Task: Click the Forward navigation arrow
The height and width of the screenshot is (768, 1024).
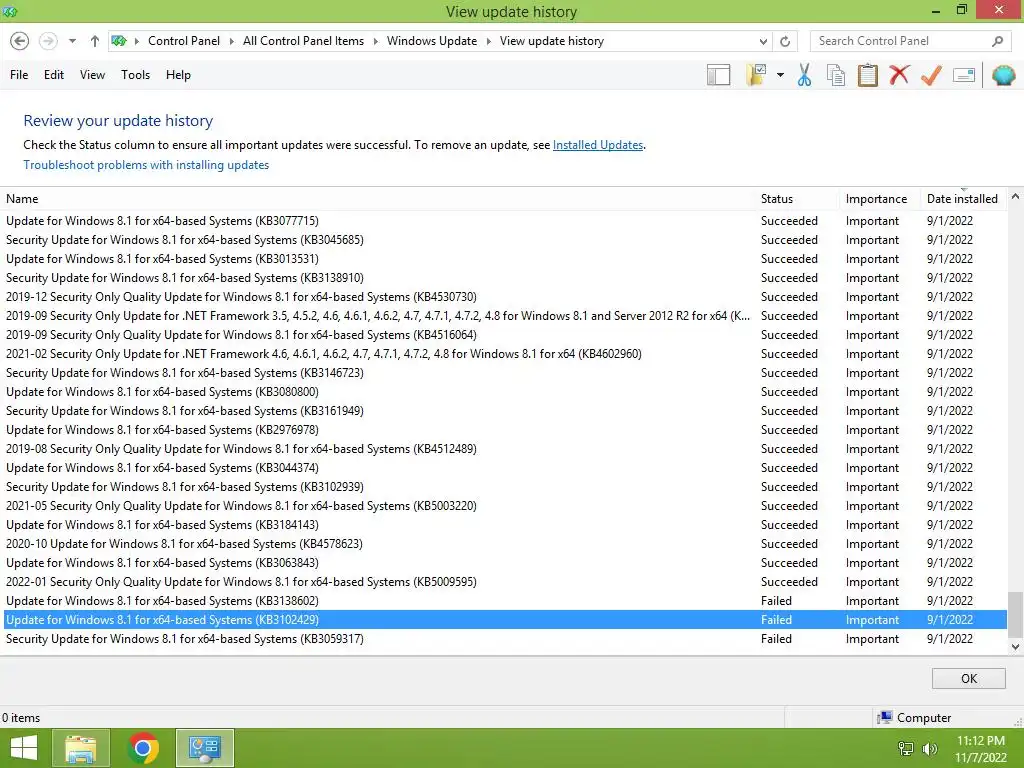Action: tap(48, 41)
